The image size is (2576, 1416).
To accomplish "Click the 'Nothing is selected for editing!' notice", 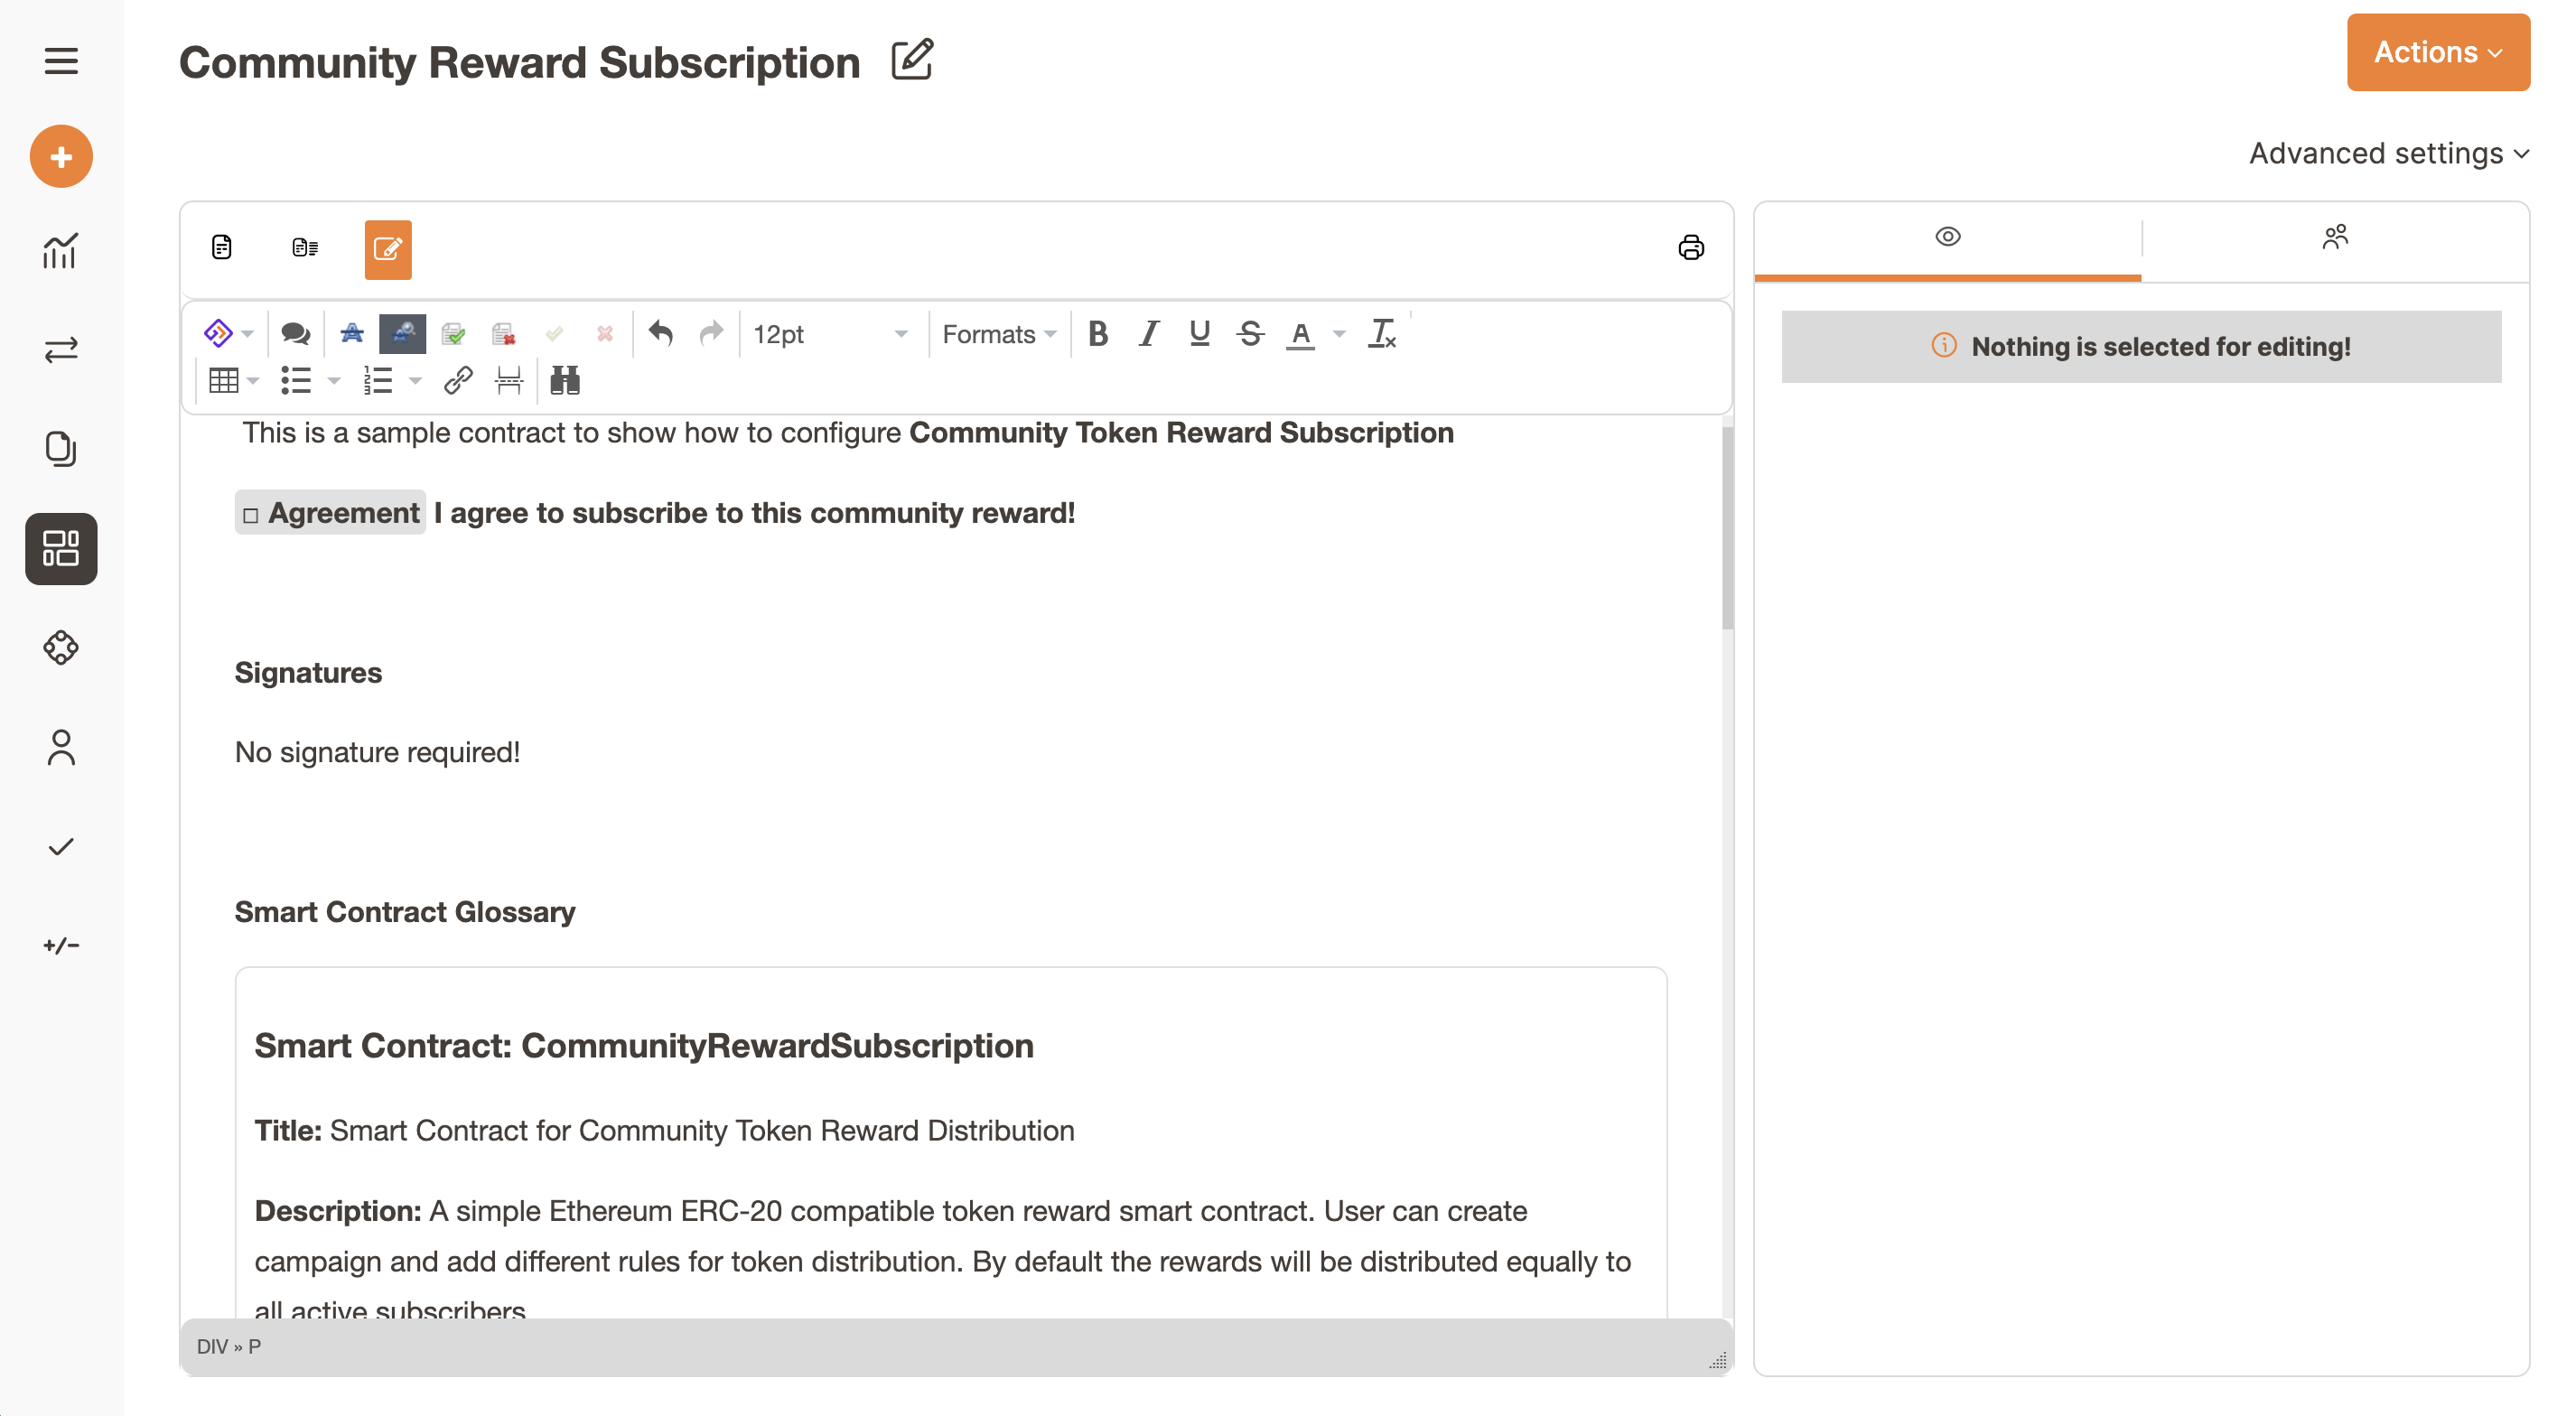I will [x=2141, y=346].
